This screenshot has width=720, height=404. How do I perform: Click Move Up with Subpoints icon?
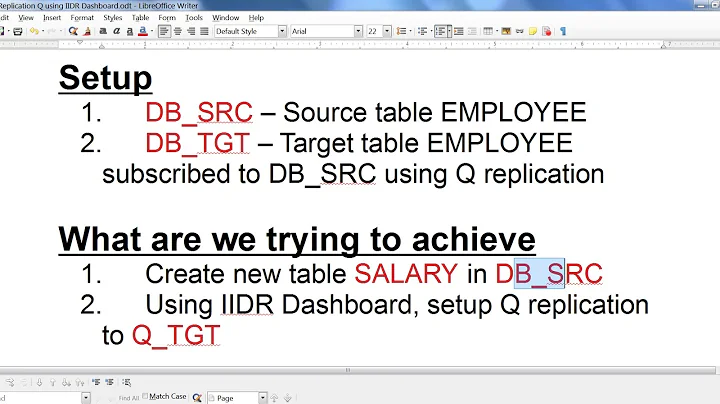tap(80, 382)
